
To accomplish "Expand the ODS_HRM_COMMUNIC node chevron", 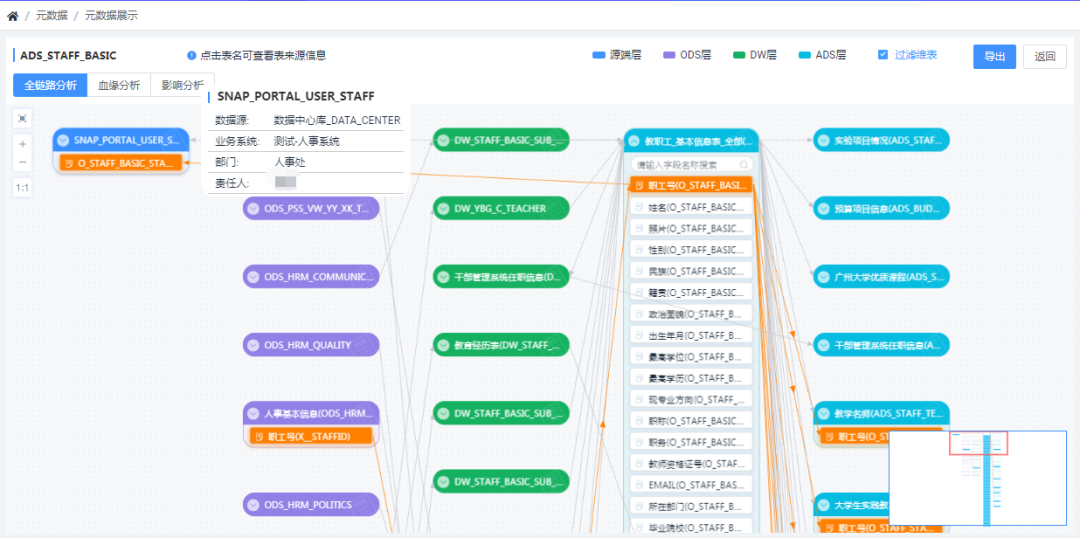I will point(253,277).
